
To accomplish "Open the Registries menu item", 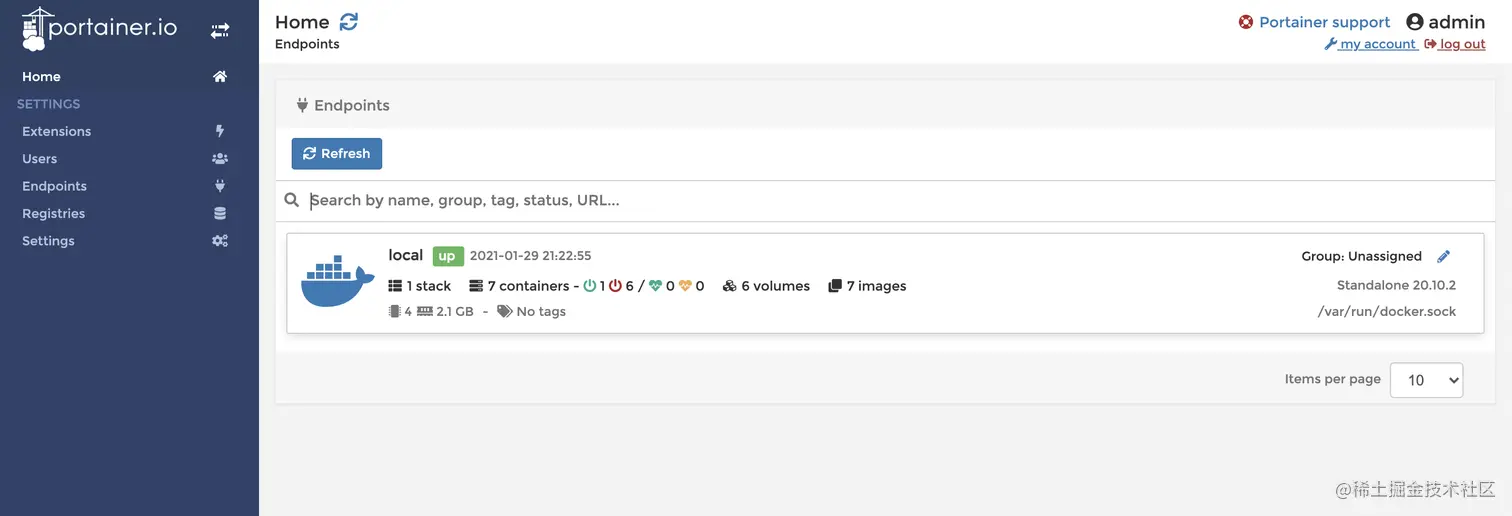I will (53, 213).
